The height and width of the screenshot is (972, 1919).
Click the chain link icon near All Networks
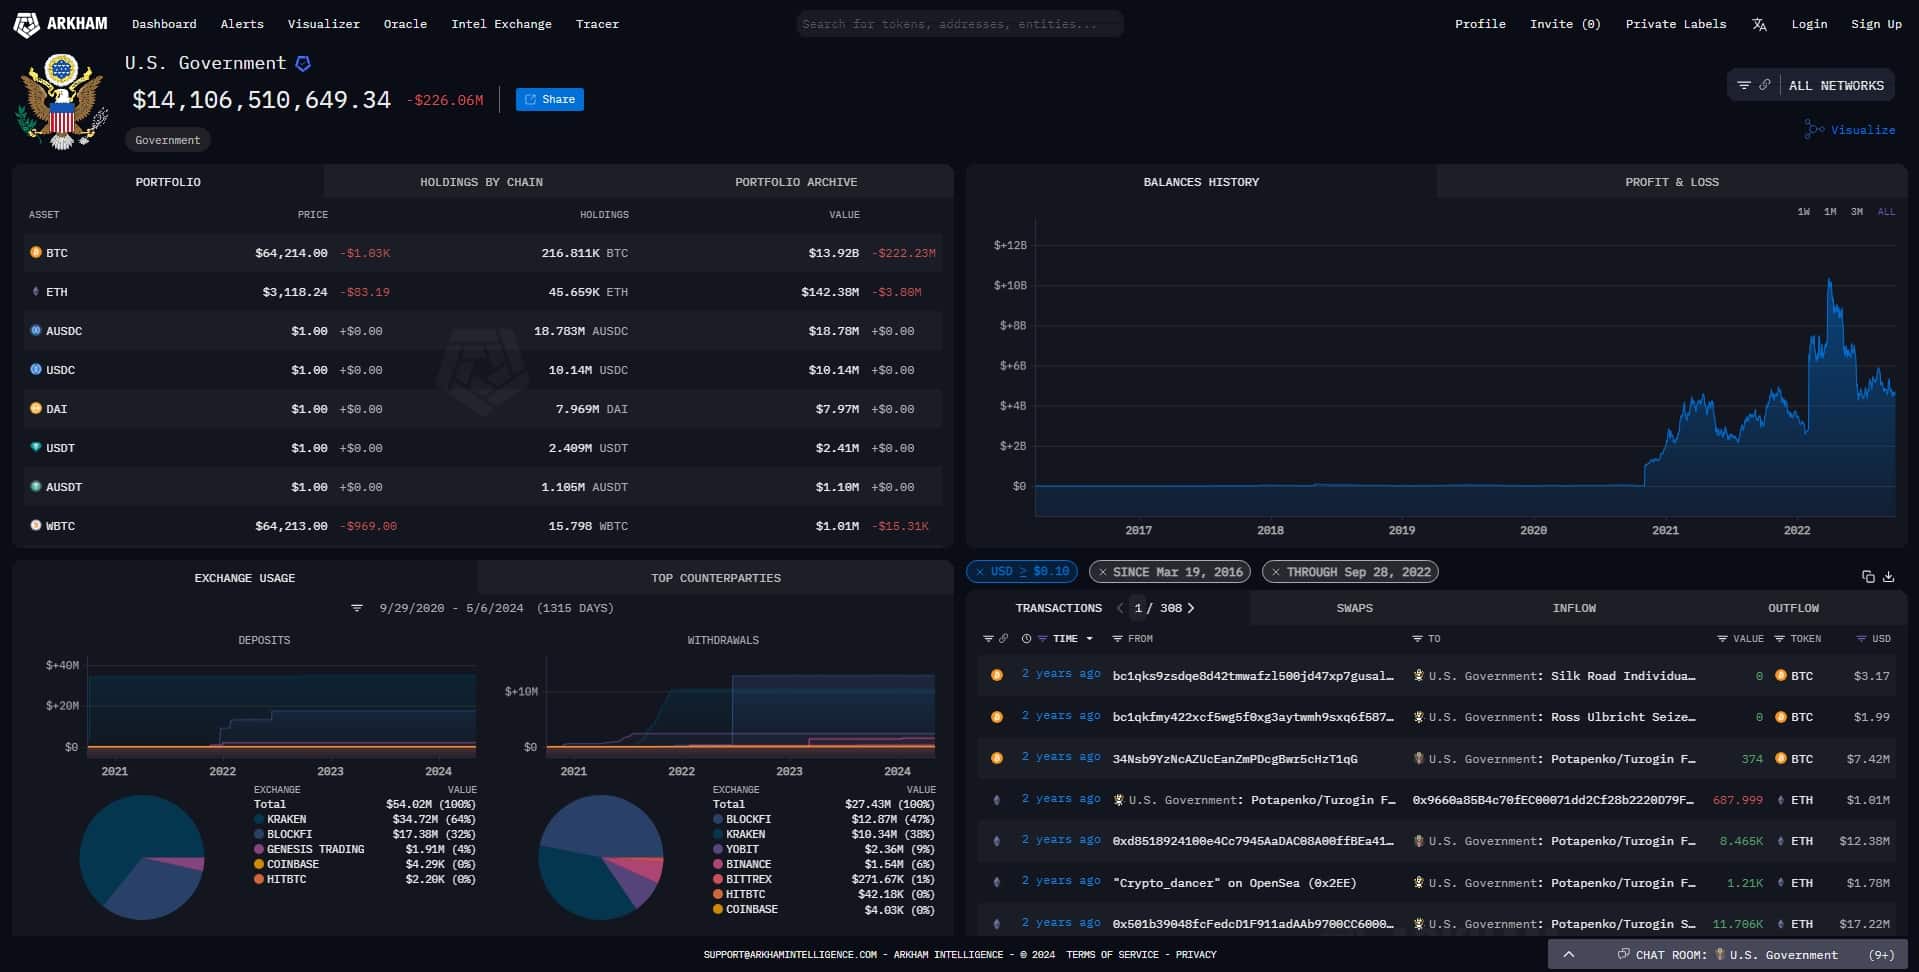(x=1765, y=86)
